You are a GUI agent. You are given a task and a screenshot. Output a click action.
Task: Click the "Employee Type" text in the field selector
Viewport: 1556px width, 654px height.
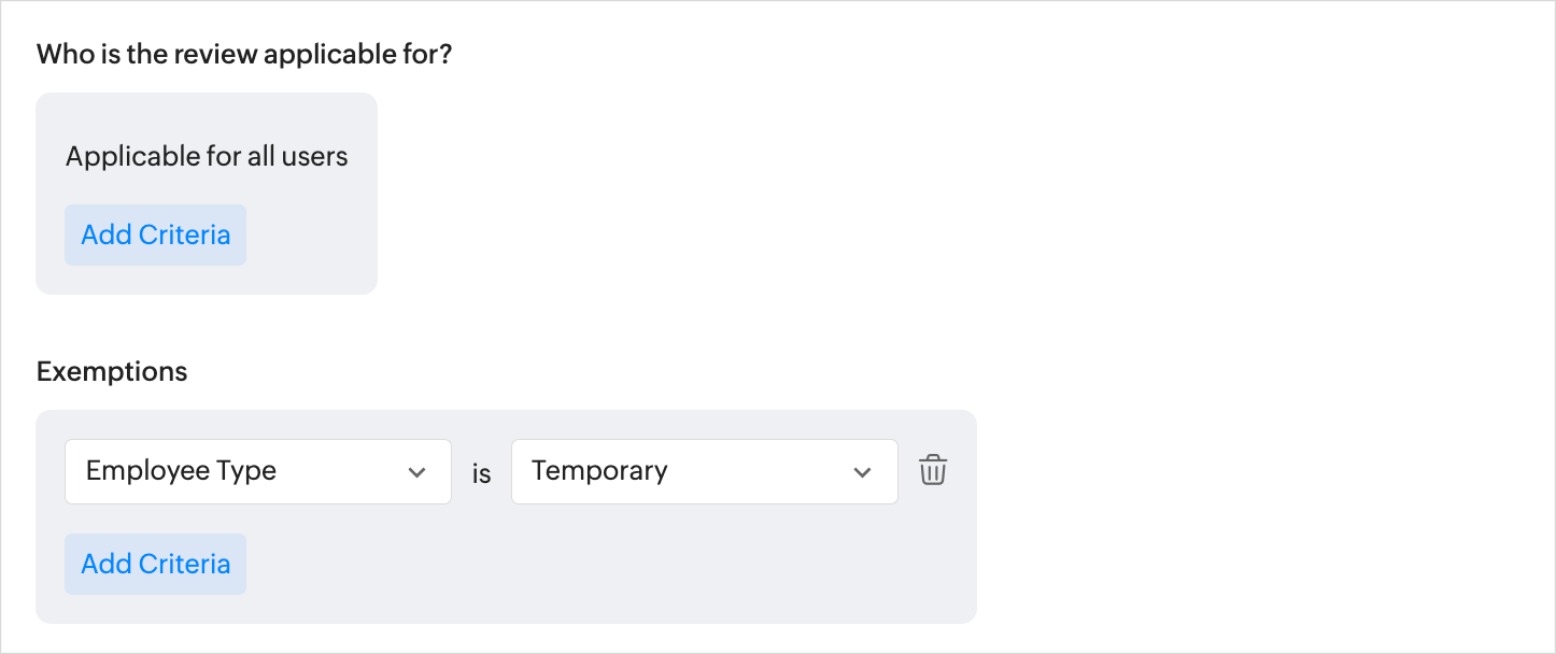pyautogui.click(x=181, y=471)
